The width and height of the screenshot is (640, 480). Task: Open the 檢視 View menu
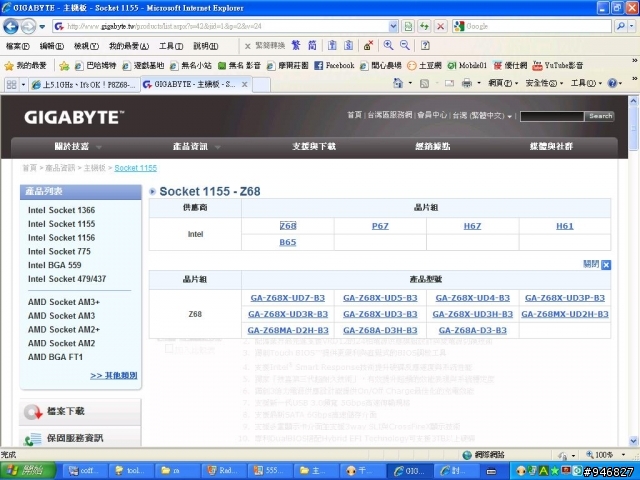[x=86, y=46]
